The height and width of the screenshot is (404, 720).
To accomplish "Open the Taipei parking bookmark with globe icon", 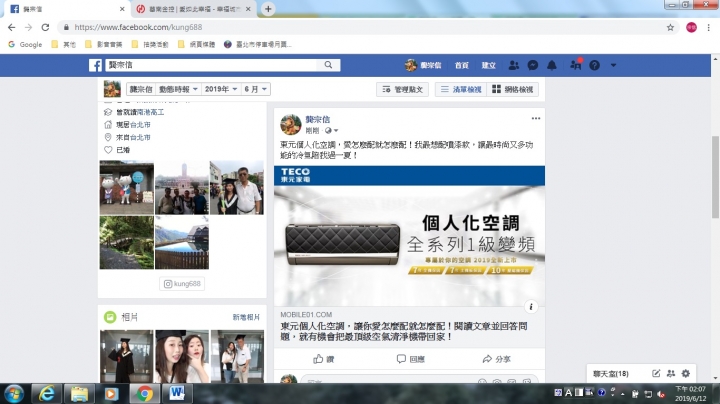I will click(257, 45).
